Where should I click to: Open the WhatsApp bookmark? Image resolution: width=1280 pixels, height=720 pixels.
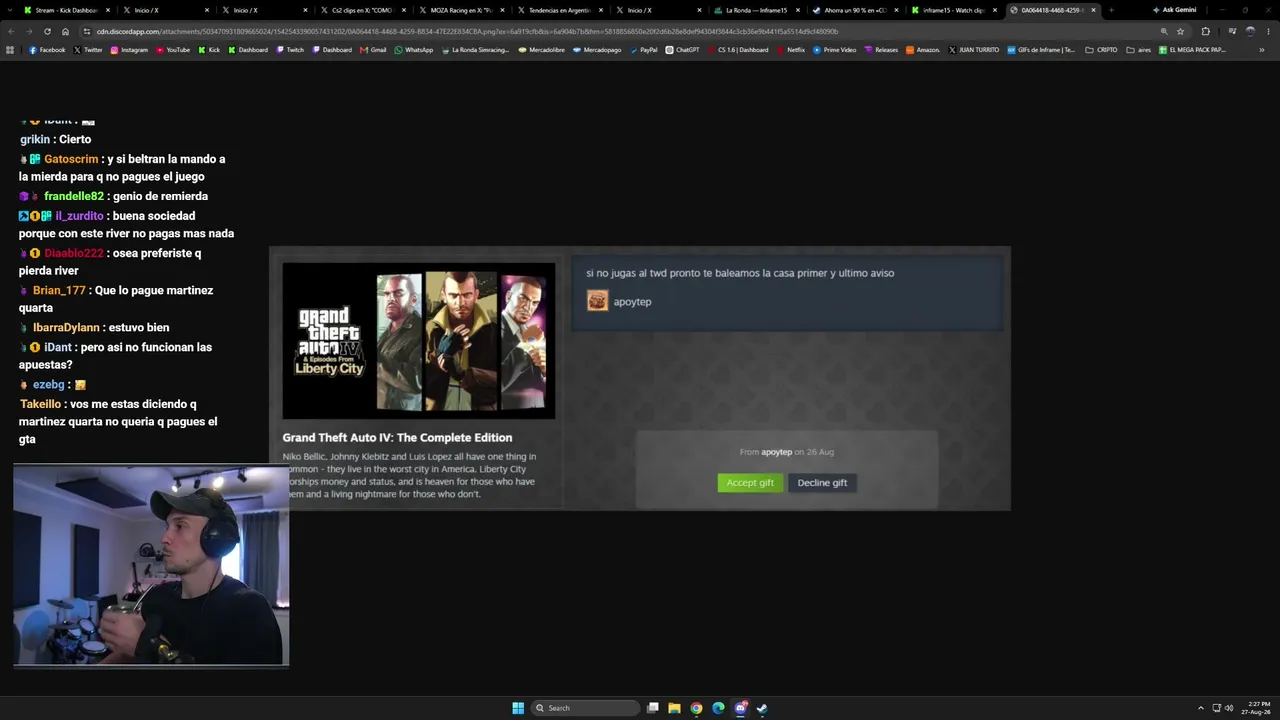[414, 50]
